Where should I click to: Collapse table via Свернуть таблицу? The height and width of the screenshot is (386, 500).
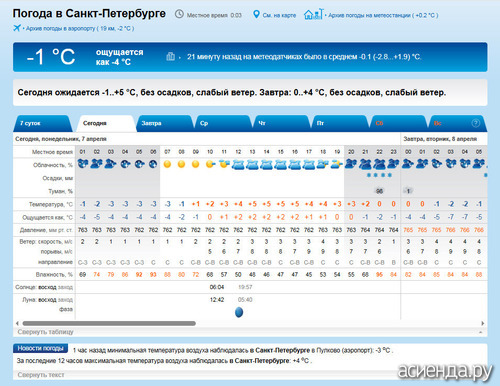45,332
